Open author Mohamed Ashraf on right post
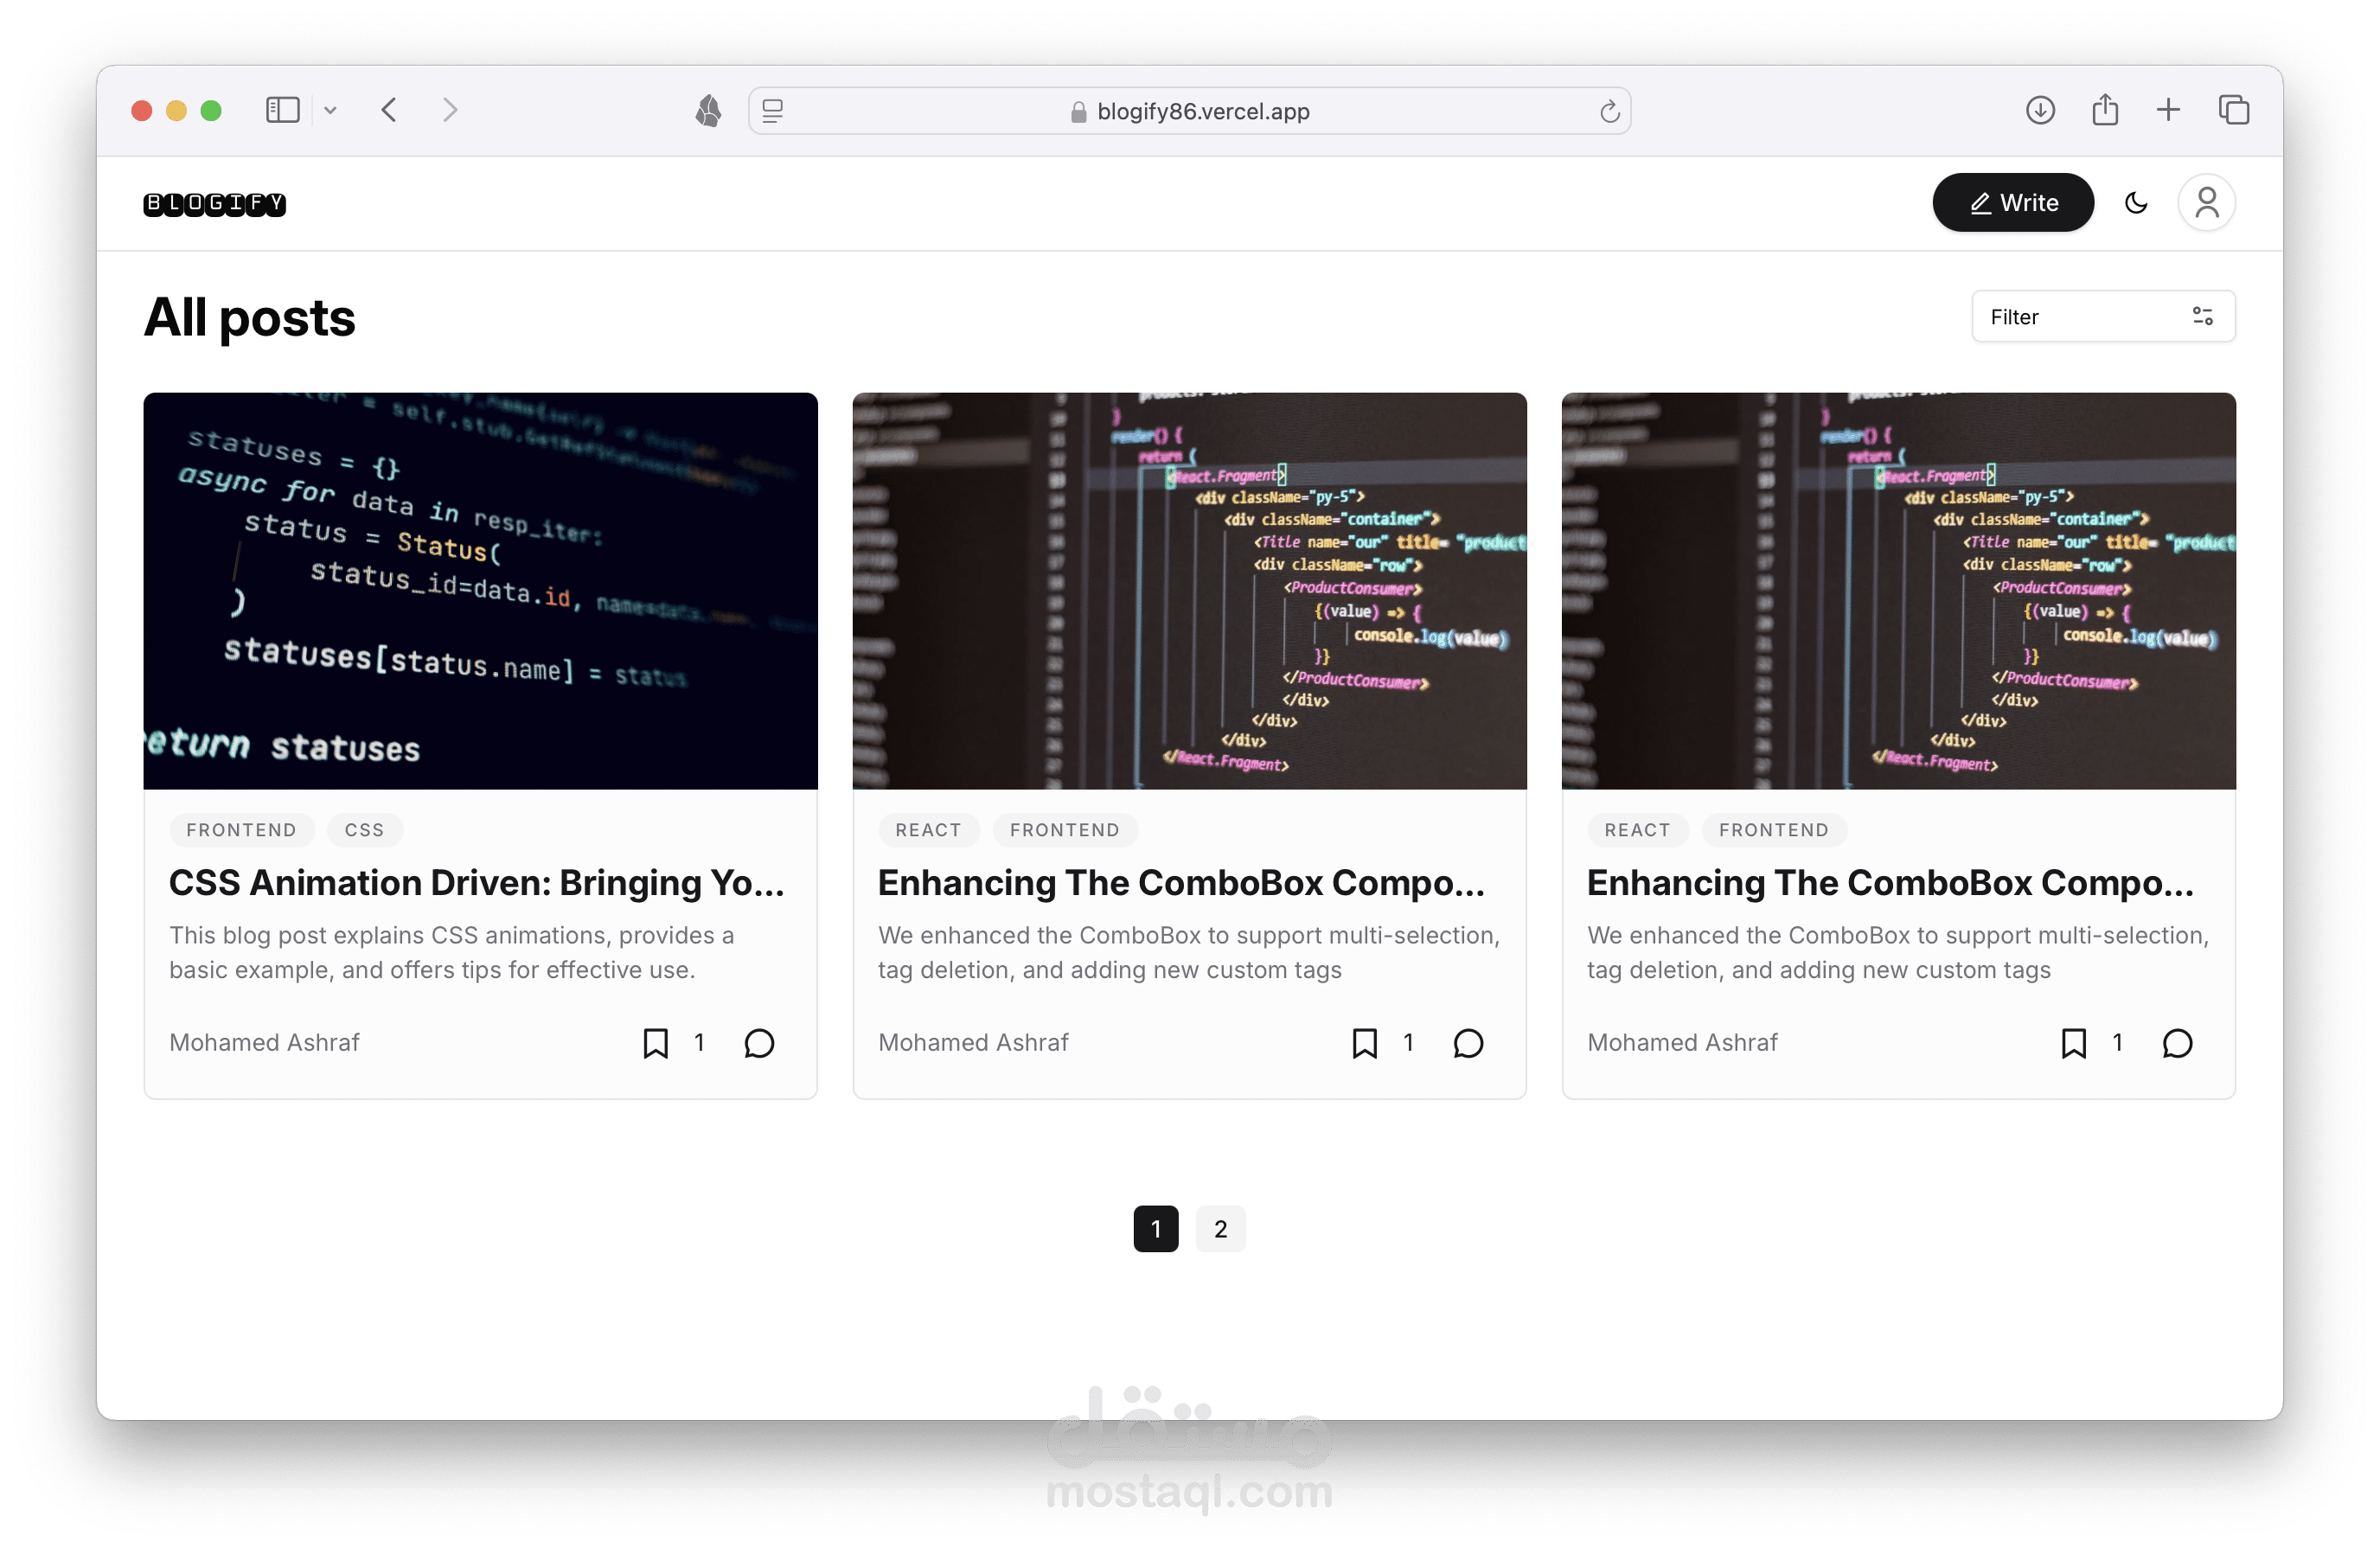The height and width of the screenshot is (1548, 2380). pos(1682,1042)
